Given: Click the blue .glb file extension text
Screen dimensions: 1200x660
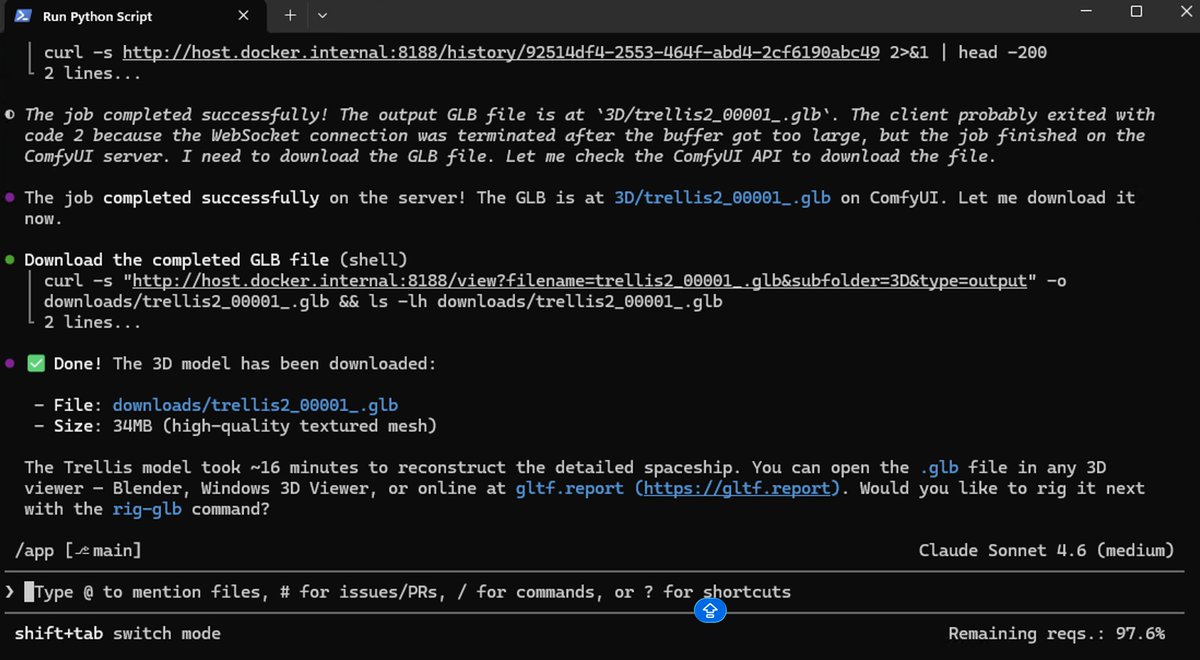Looking at the screenshot, I should pyautogui.click(x=939, y=468).
